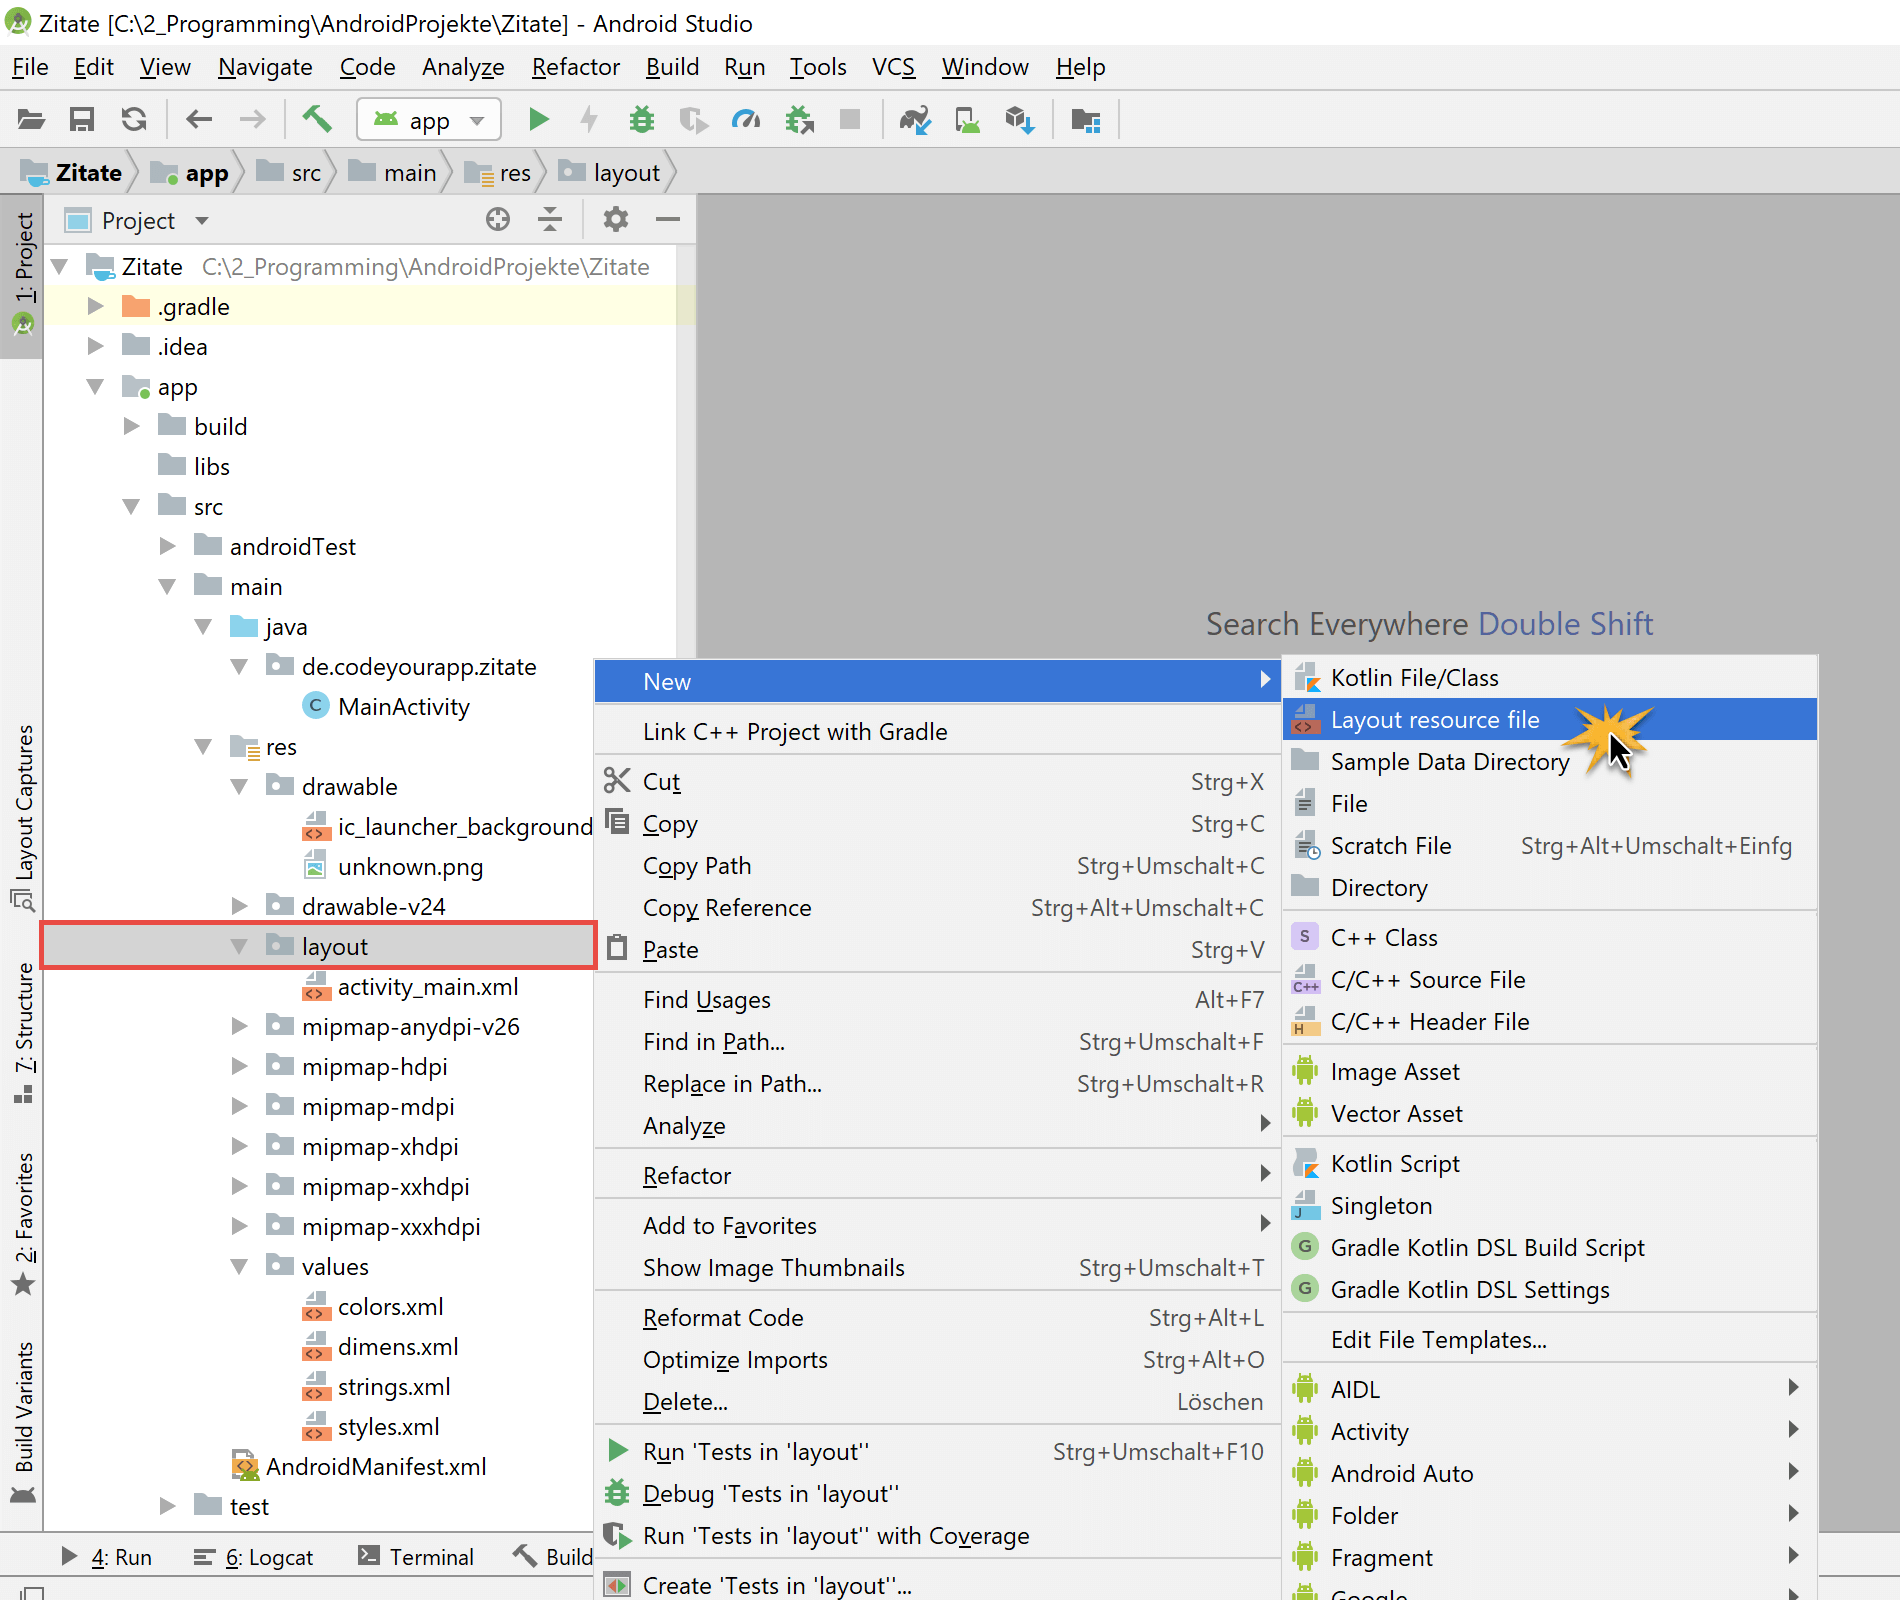1900x1600 pixels.
Task: Select Layout resource file in New submenu
Action: coord(1549,719)
